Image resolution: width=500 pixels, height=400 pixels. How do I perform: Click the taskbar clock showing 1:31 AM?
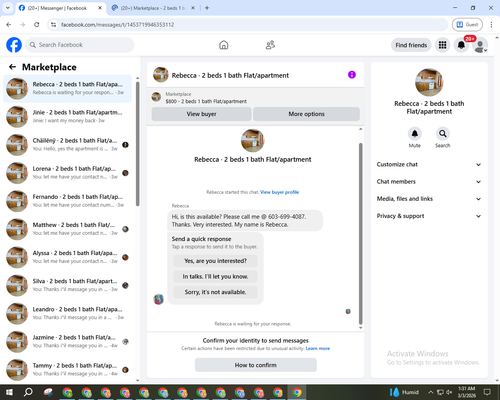[x=467, y=392]
